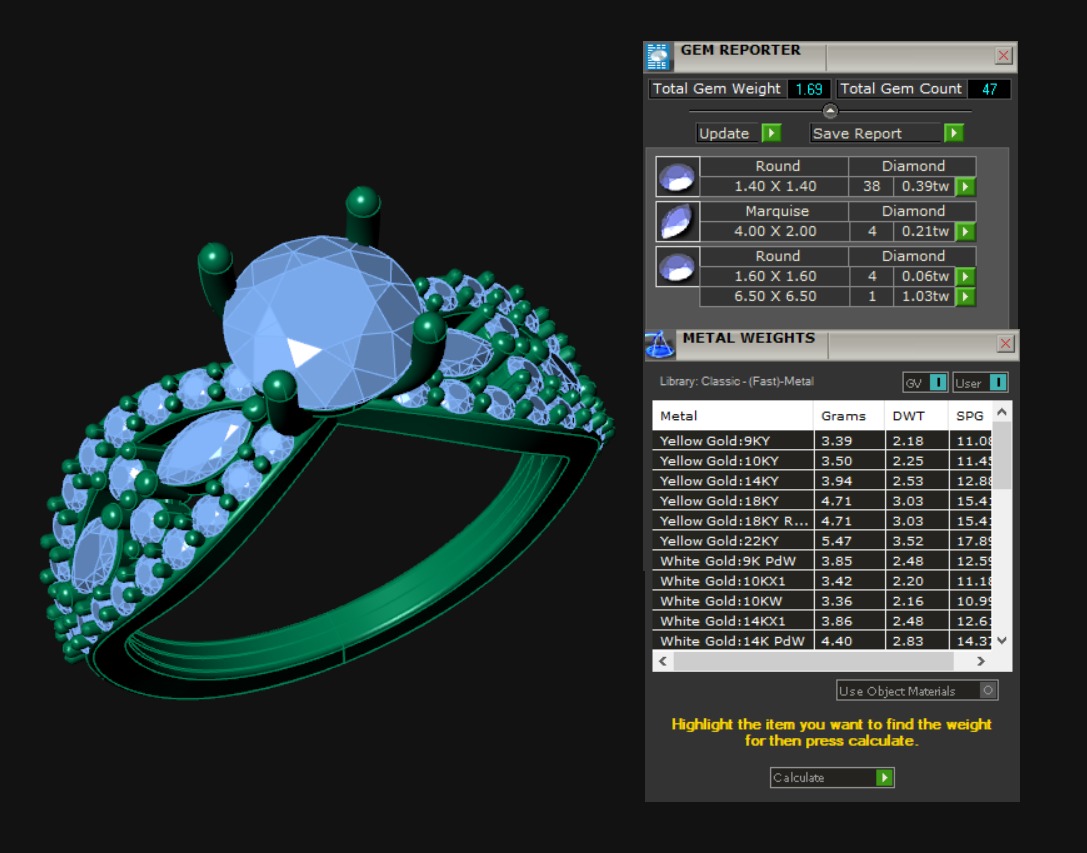The height and width of the screenshot is (853, 1087).
Task: Sort the table by the Metal column header
Action: (x=733, y=416)
